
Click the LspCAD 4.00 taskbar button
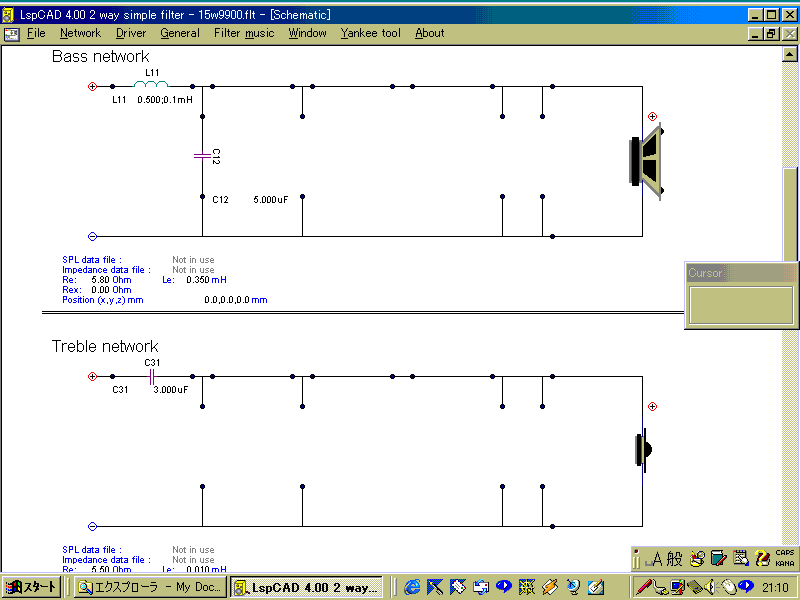click(x=307, y=587)
